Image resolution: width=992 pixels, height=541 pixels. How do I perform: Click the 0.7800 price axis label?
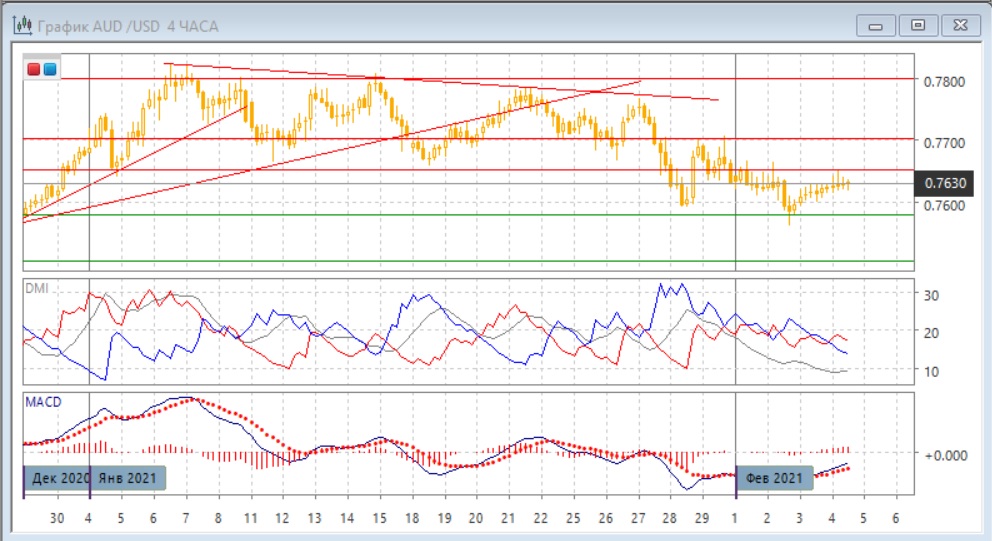[x=946, y=81]
